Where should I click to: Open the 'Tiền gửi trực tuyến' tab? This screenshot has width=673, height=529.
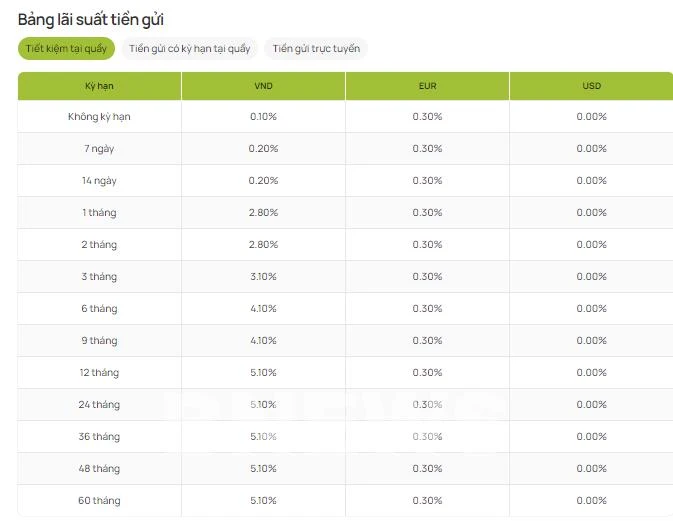click(x=316, y=49)
